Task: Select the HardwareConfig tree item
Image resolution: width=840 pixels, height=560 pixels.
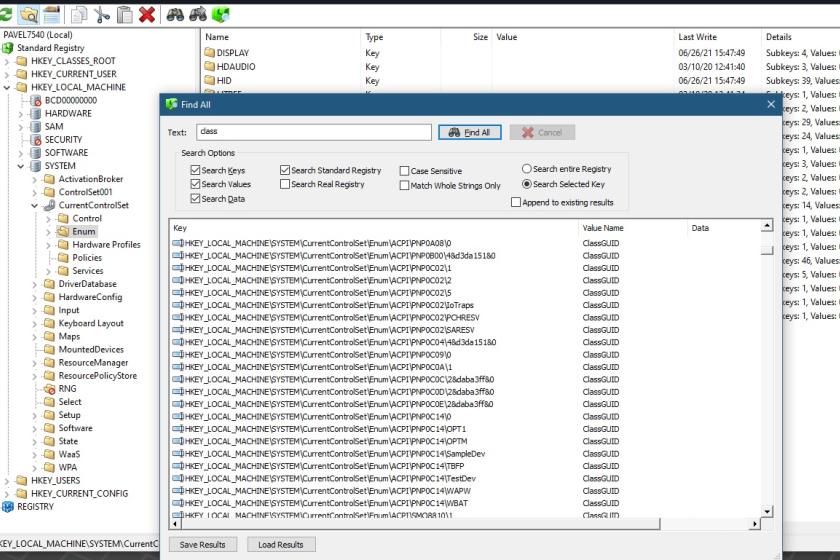Action: [x=90, y=297]
